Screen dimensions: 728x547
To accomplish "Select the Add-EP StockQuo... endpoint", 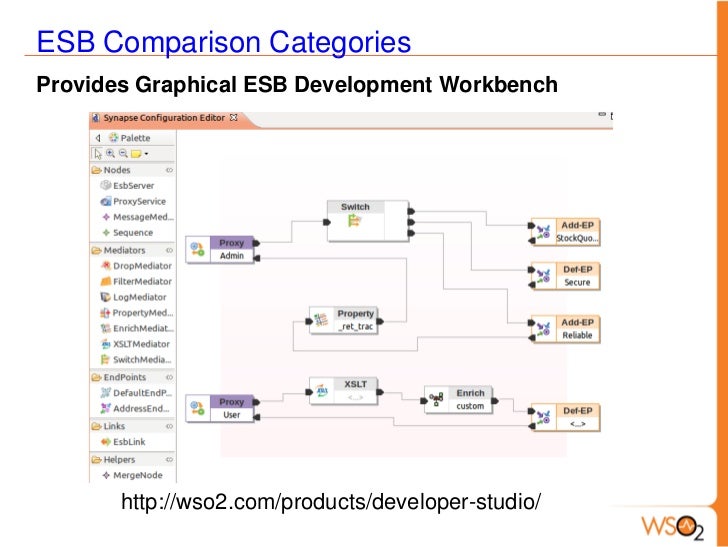I will coord(566,232).
